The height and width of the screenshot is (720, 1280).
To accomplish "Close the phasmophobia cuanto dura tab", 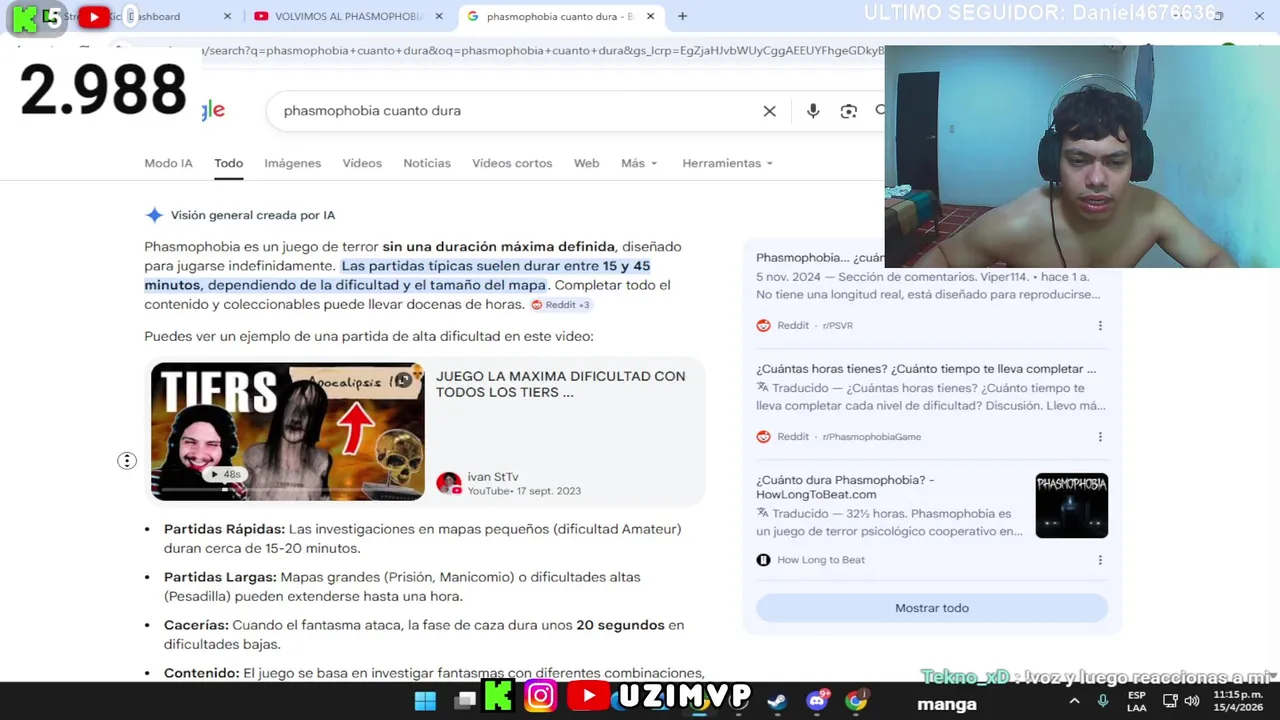I will click(651, 16).
